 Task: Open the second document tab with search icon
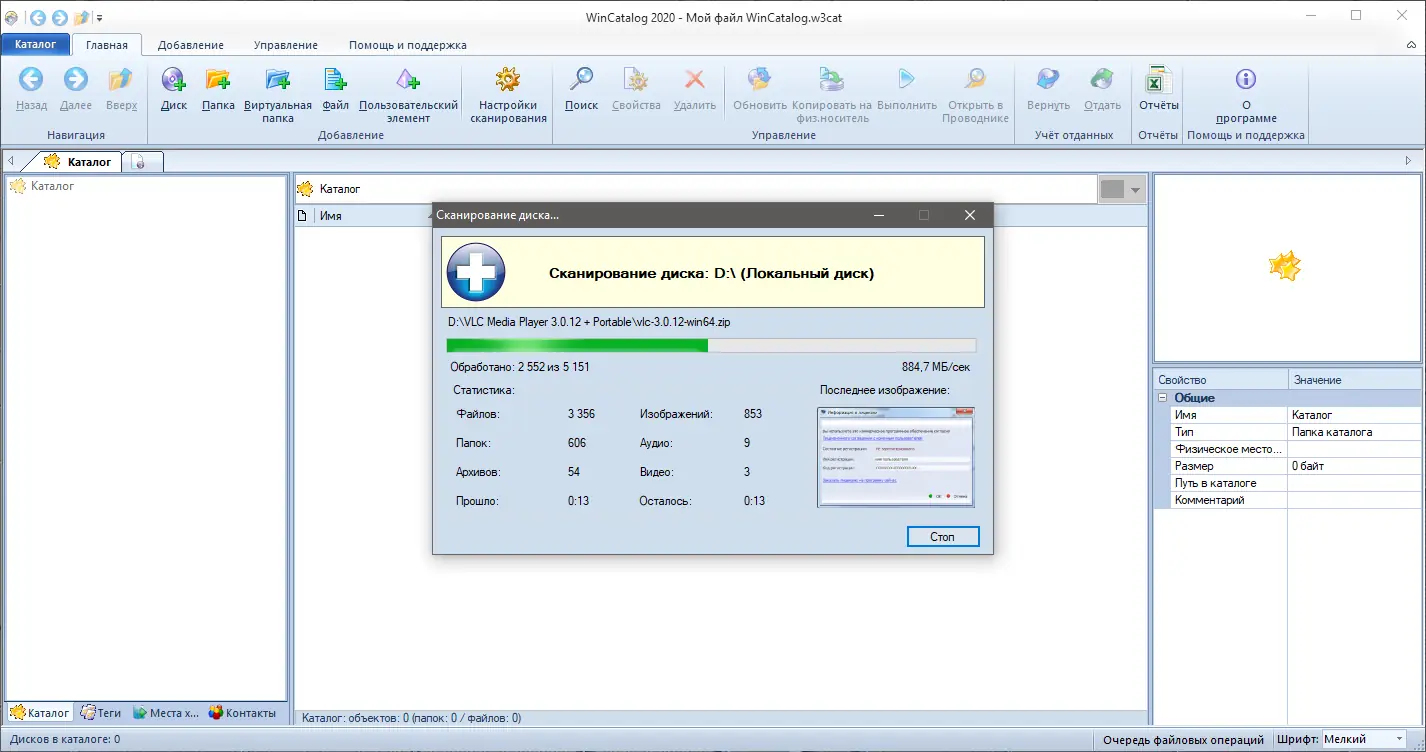(x=141, y=161)
